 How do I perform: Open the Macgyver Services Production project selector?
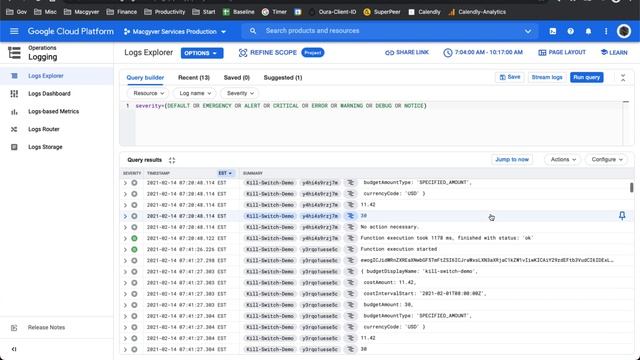pyautogui.click(x=175, y=31)
